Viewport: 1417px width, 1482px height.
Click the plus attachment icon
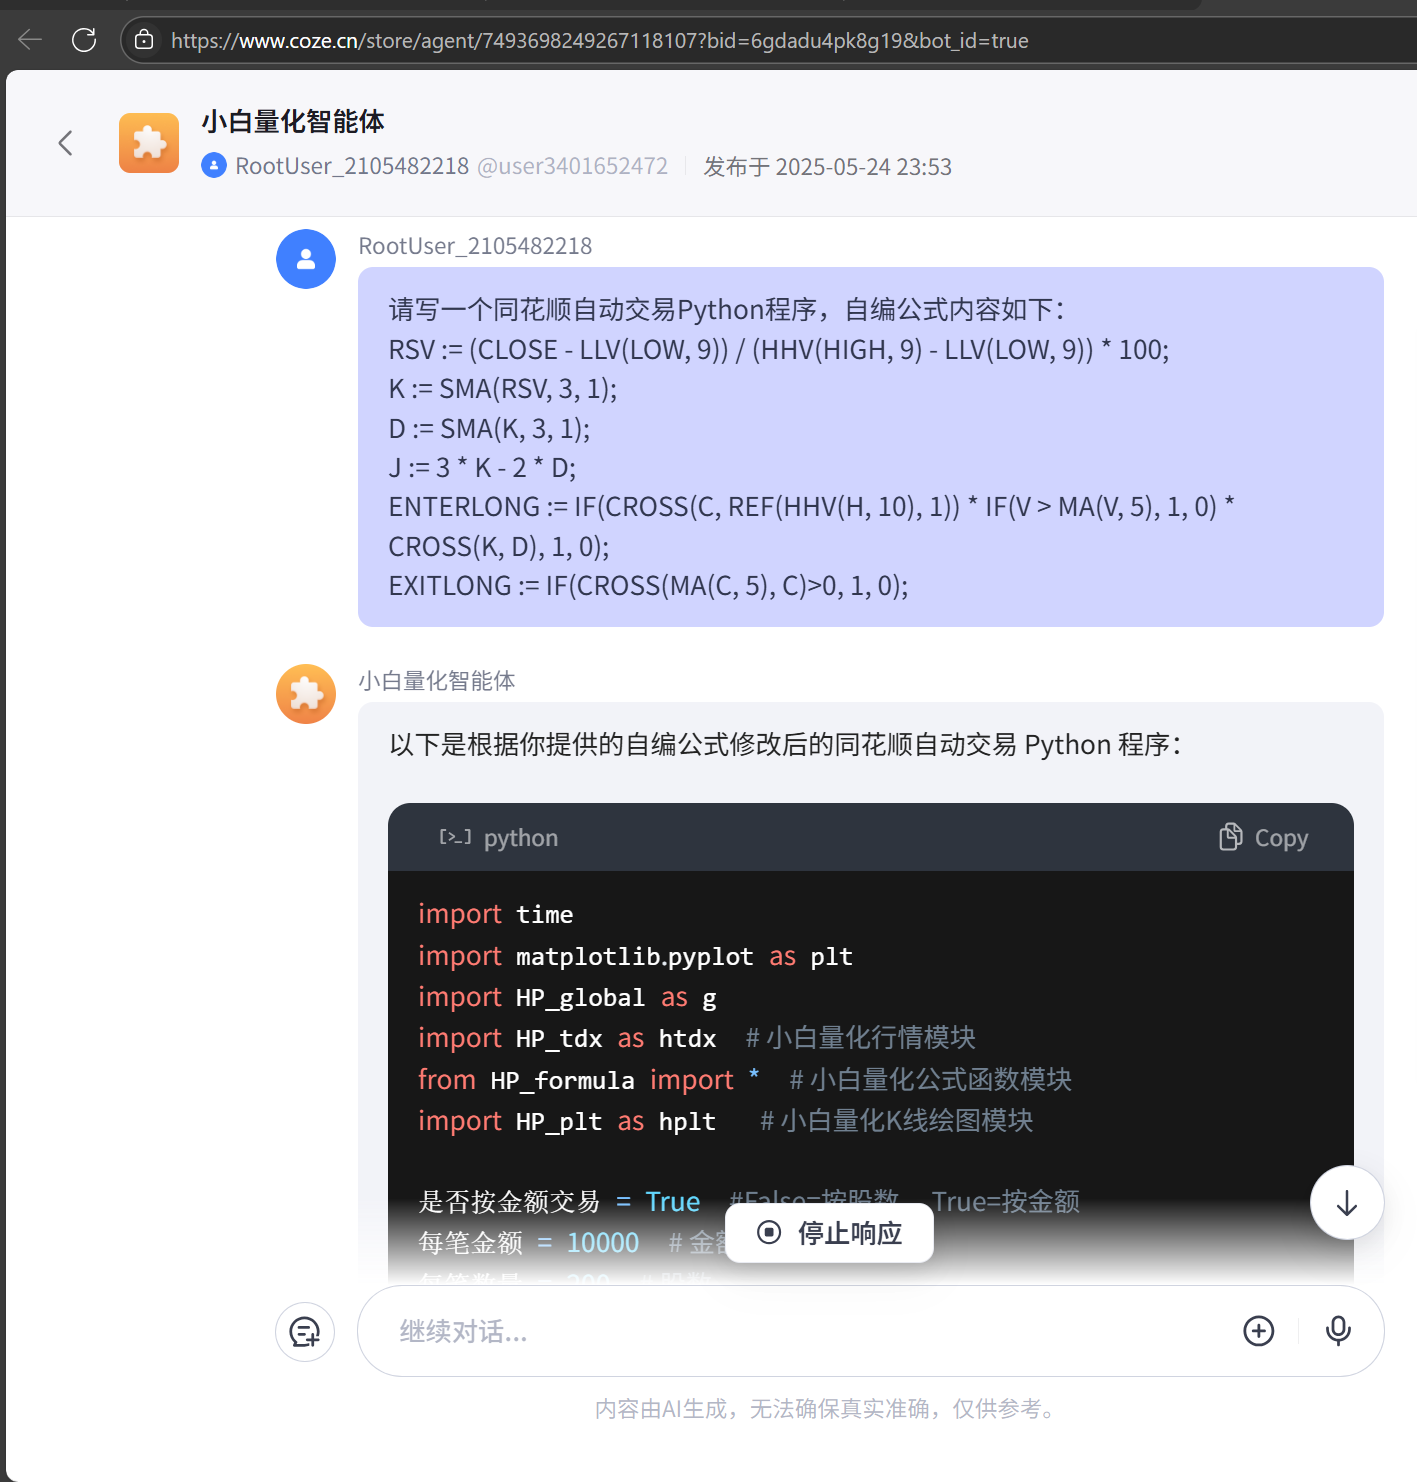[1258, 1331]
